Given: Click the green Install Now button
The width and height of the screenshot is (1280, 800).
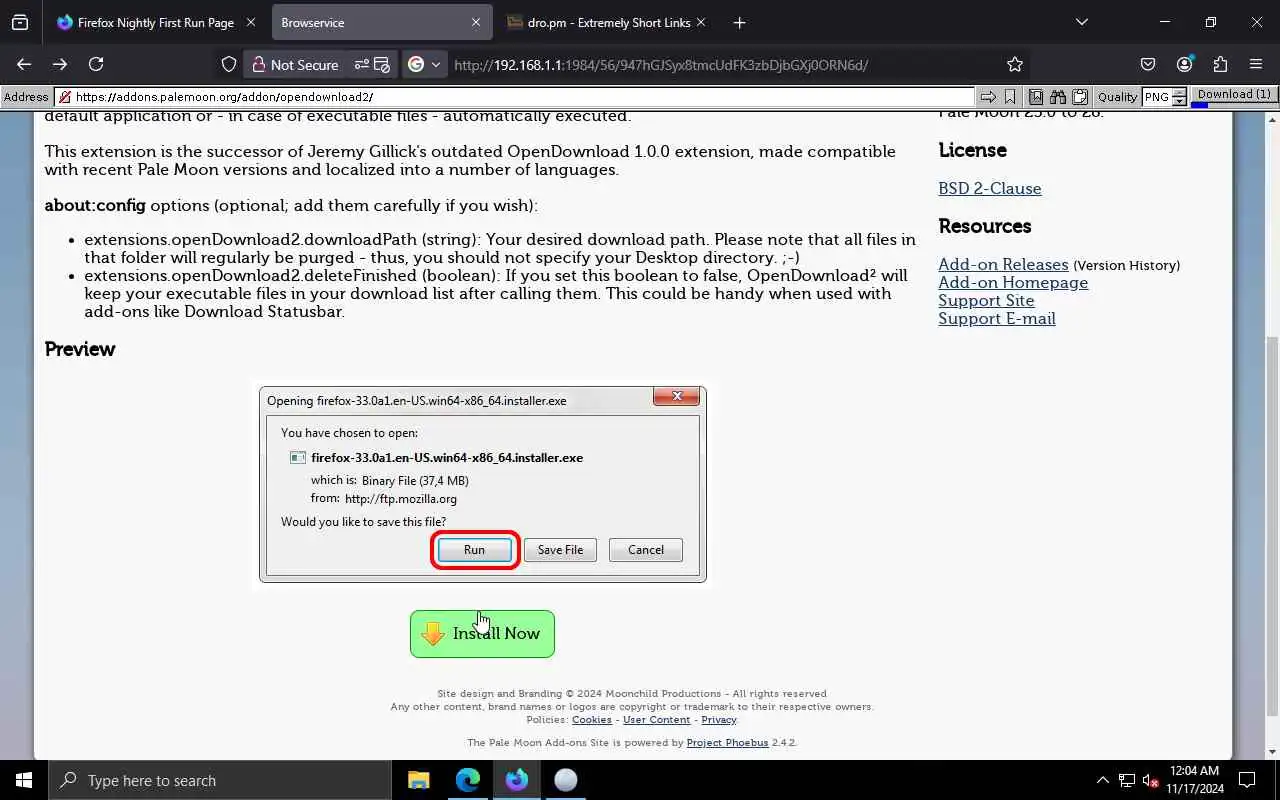Looking at the screenshot, I should click(x=482, y=634).
